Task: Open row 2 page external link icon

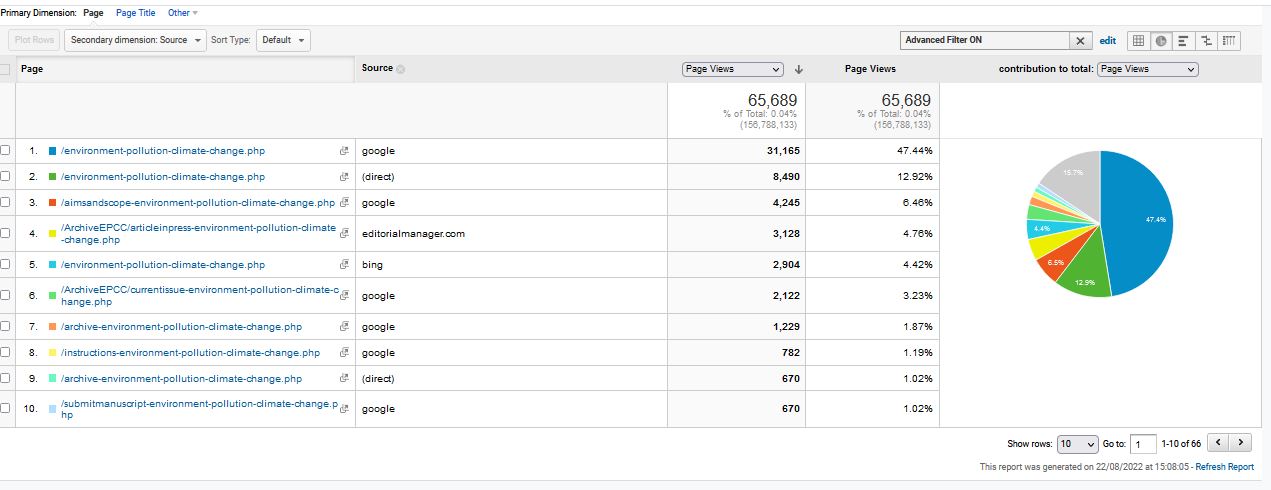Action: [344, 177]
